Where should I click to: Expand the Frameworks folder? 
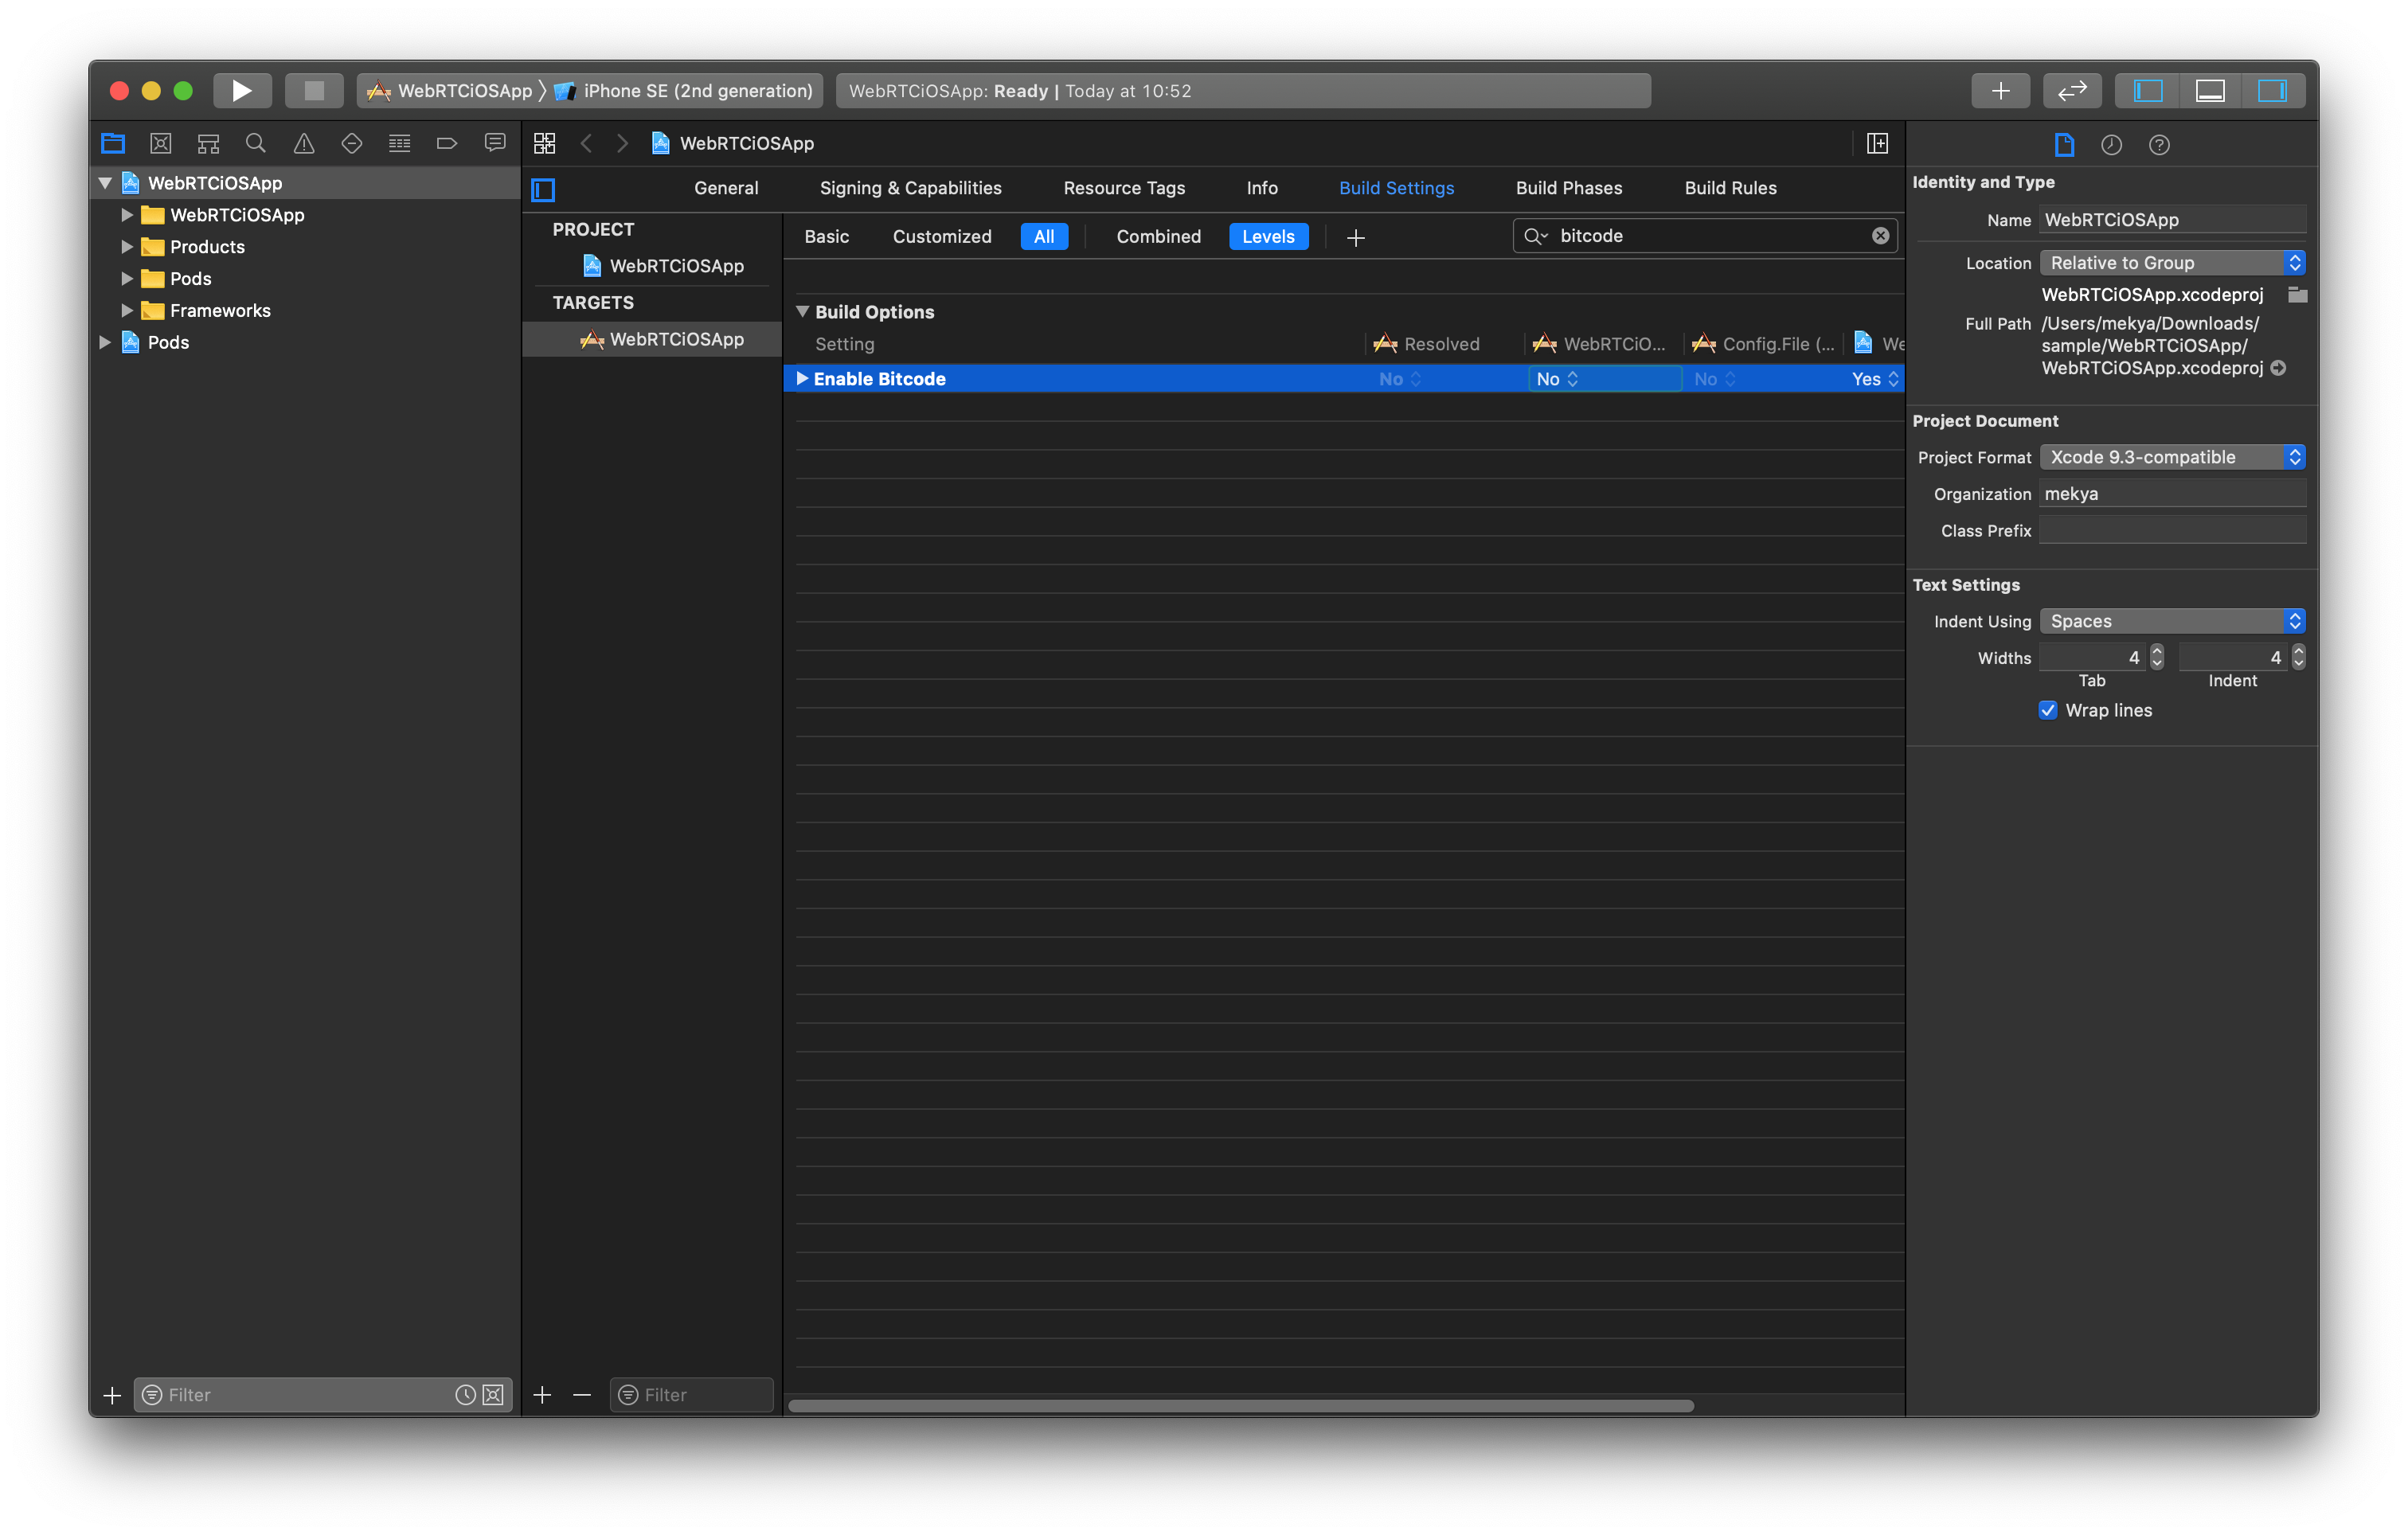(x=127, y=311)
